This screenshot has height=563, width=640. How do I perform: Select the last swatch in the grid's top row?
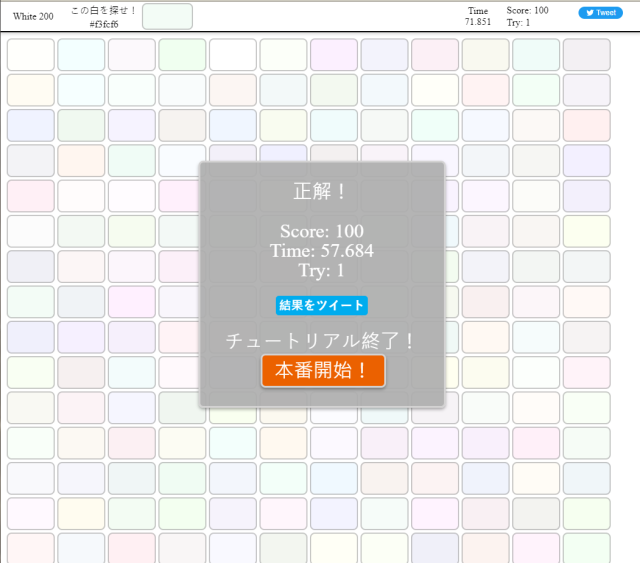(x=586, y=55)
